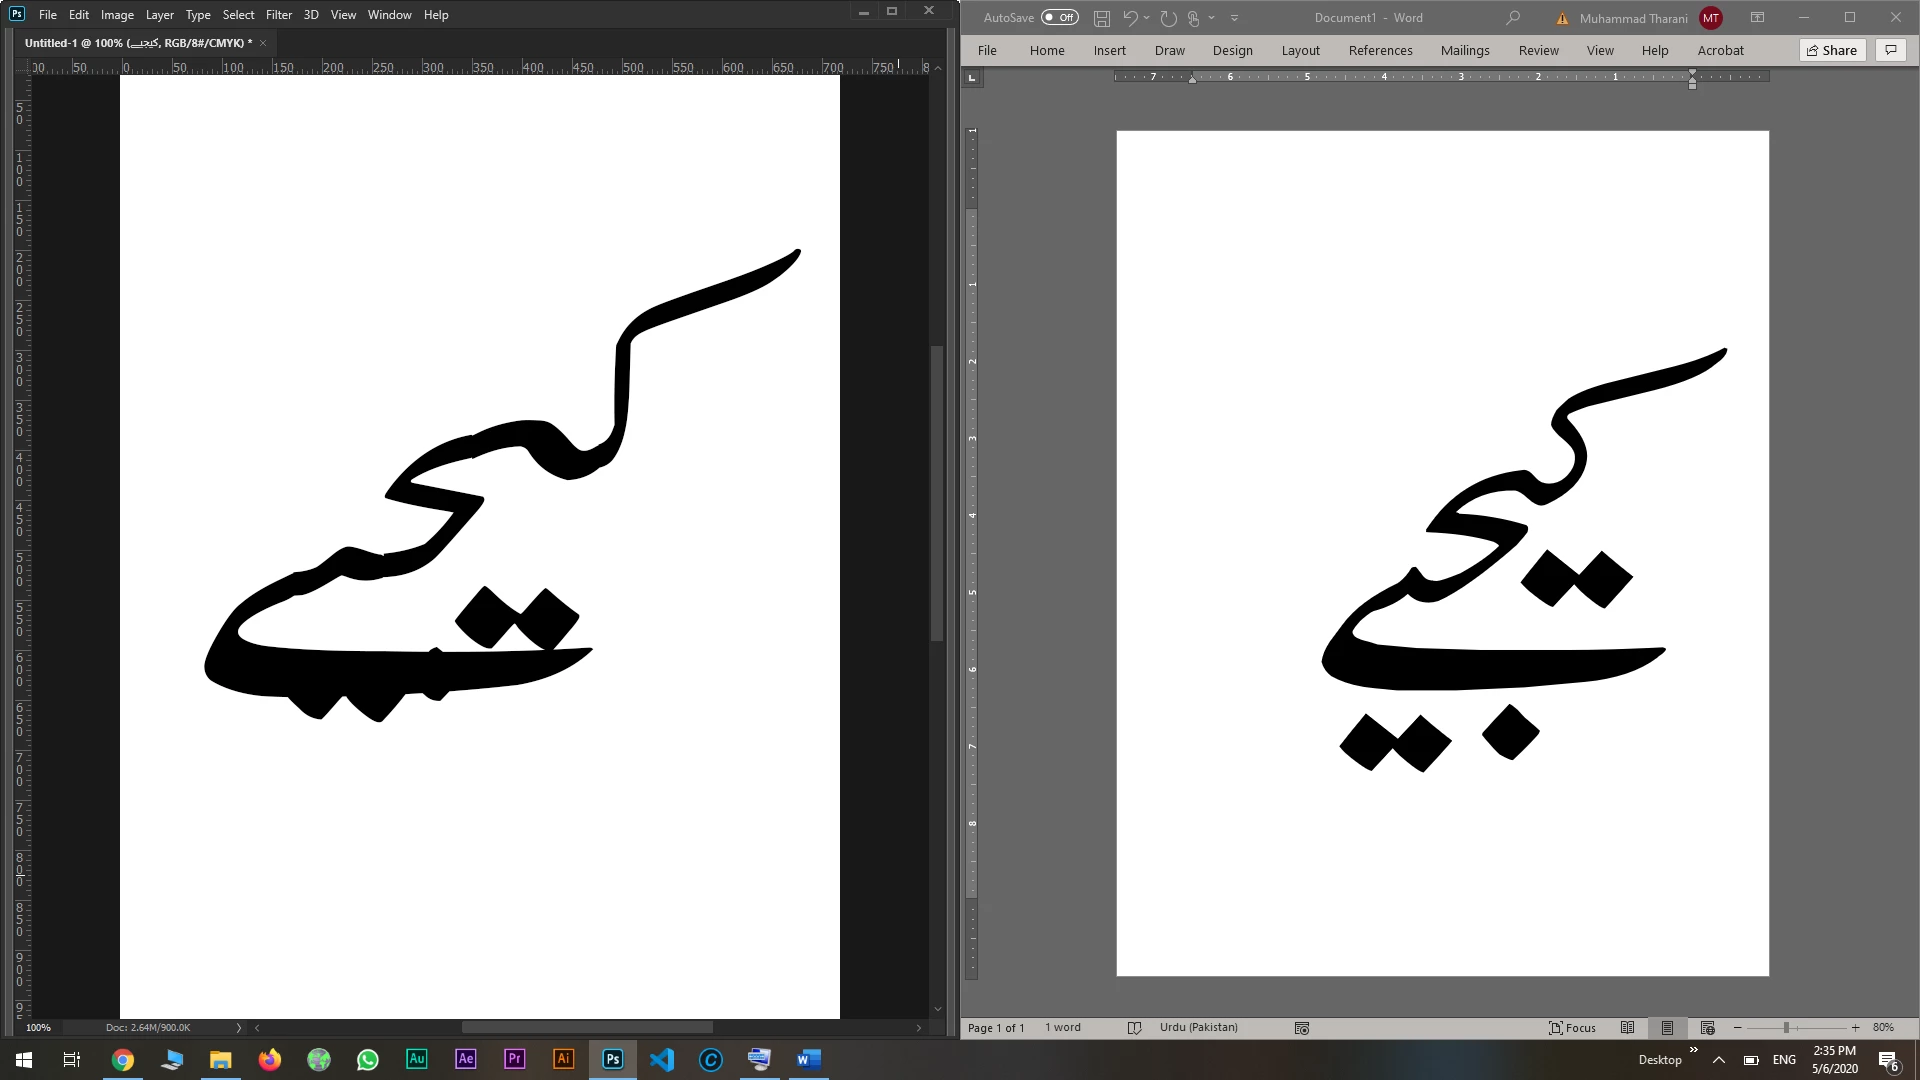
Task: Click the Focus mode button
Action: click(1572, 1028)
